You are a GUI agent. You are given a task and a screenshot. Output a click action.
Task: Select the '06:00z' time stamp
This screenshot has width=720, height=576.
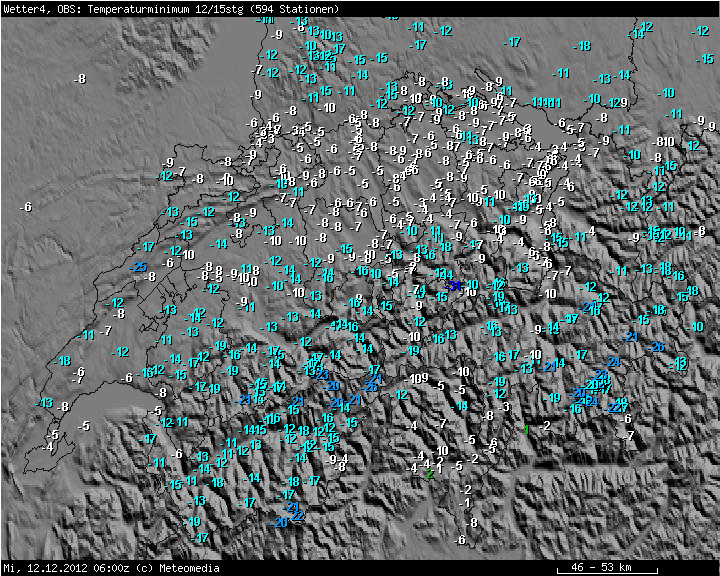[x=112, y=568]
